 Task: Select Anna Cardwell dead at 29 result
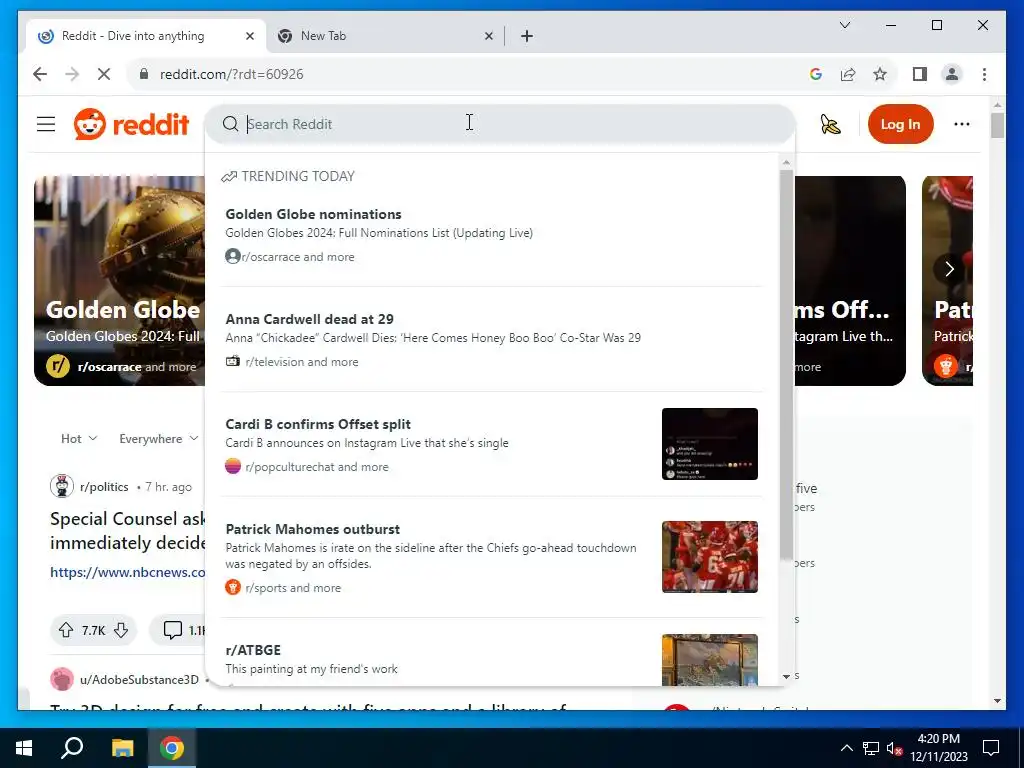tap(492, 340)
